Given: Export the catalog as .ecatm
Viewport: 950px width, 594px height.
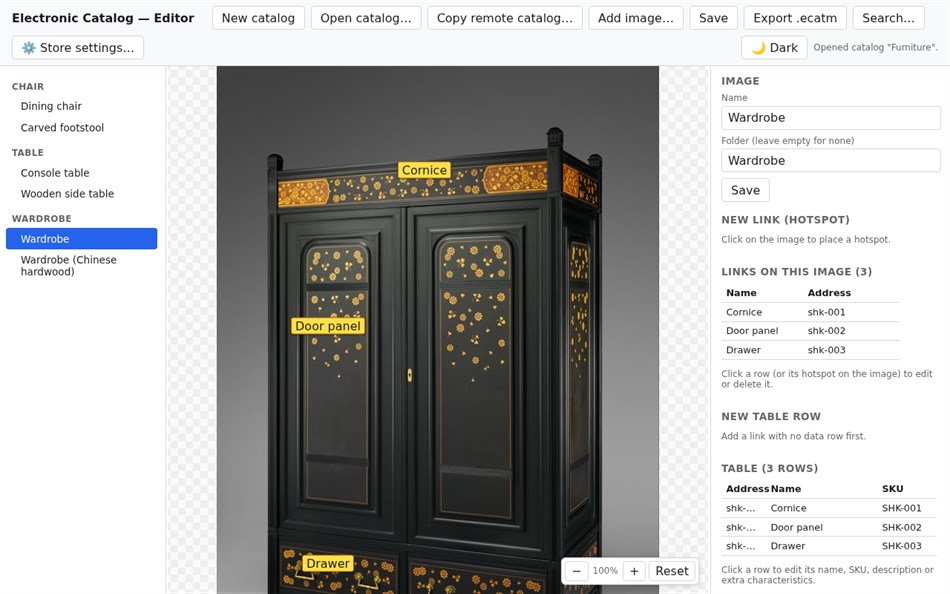Looking at the screenshot, I should tap(795, 18).
